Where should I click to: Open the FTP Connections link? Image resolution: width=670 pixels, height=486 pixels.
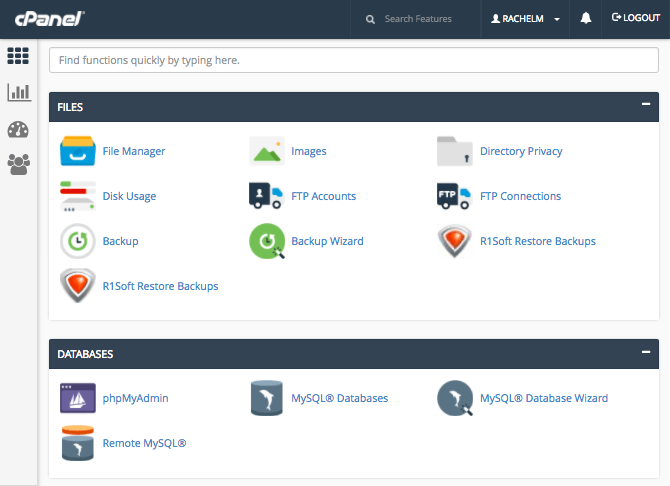click(520, 196)
